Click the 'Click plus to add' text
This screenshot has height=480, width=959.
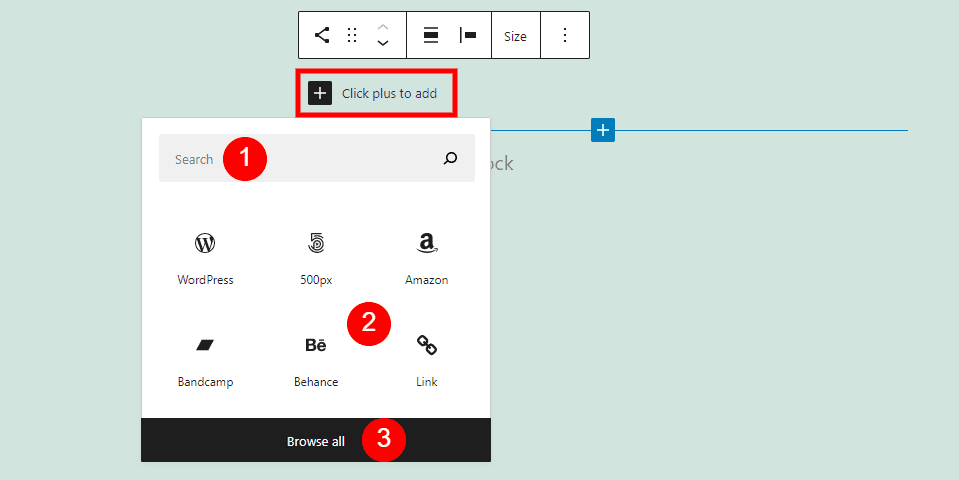coord(390,94)
